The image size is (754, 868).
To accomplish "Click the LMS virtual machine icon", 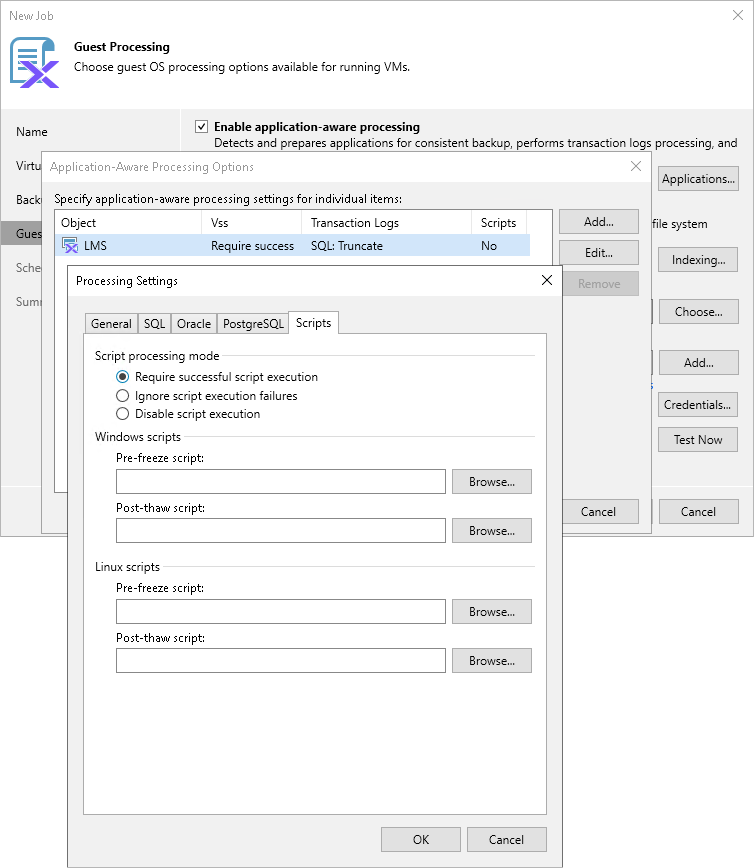I will pos(70,246).
